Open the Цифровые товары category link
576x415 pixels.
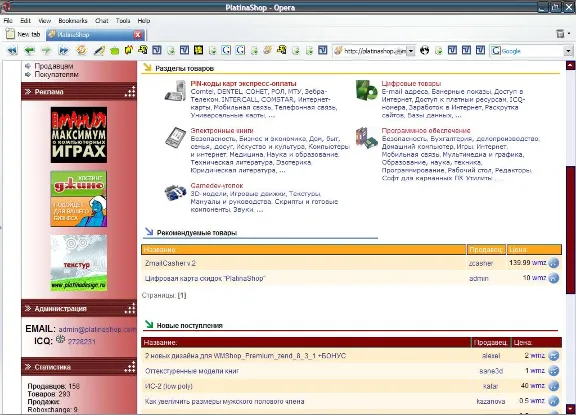tap(411, 83)
